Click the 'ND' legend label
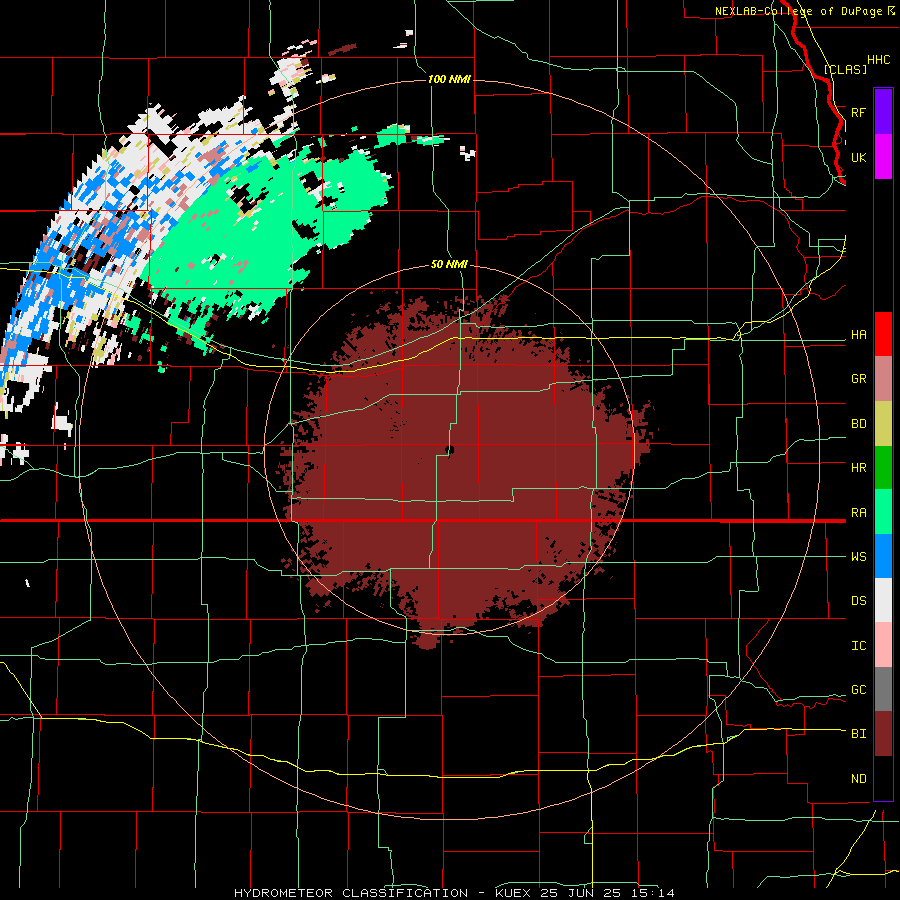The image size is (900, 900). click(x=858, y=779)
